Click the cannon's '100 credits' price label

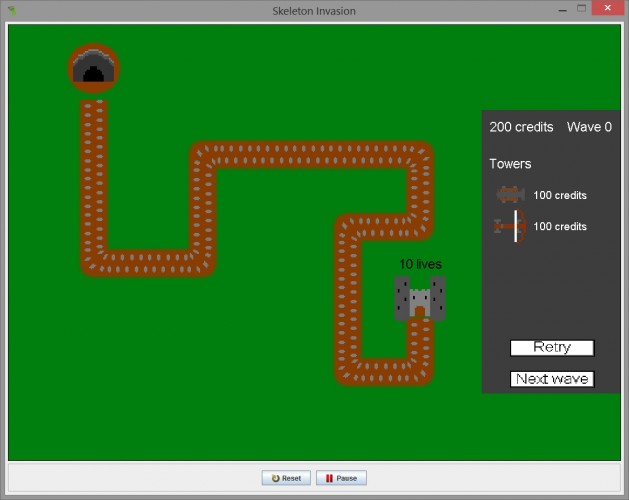[x=560, y=195]
